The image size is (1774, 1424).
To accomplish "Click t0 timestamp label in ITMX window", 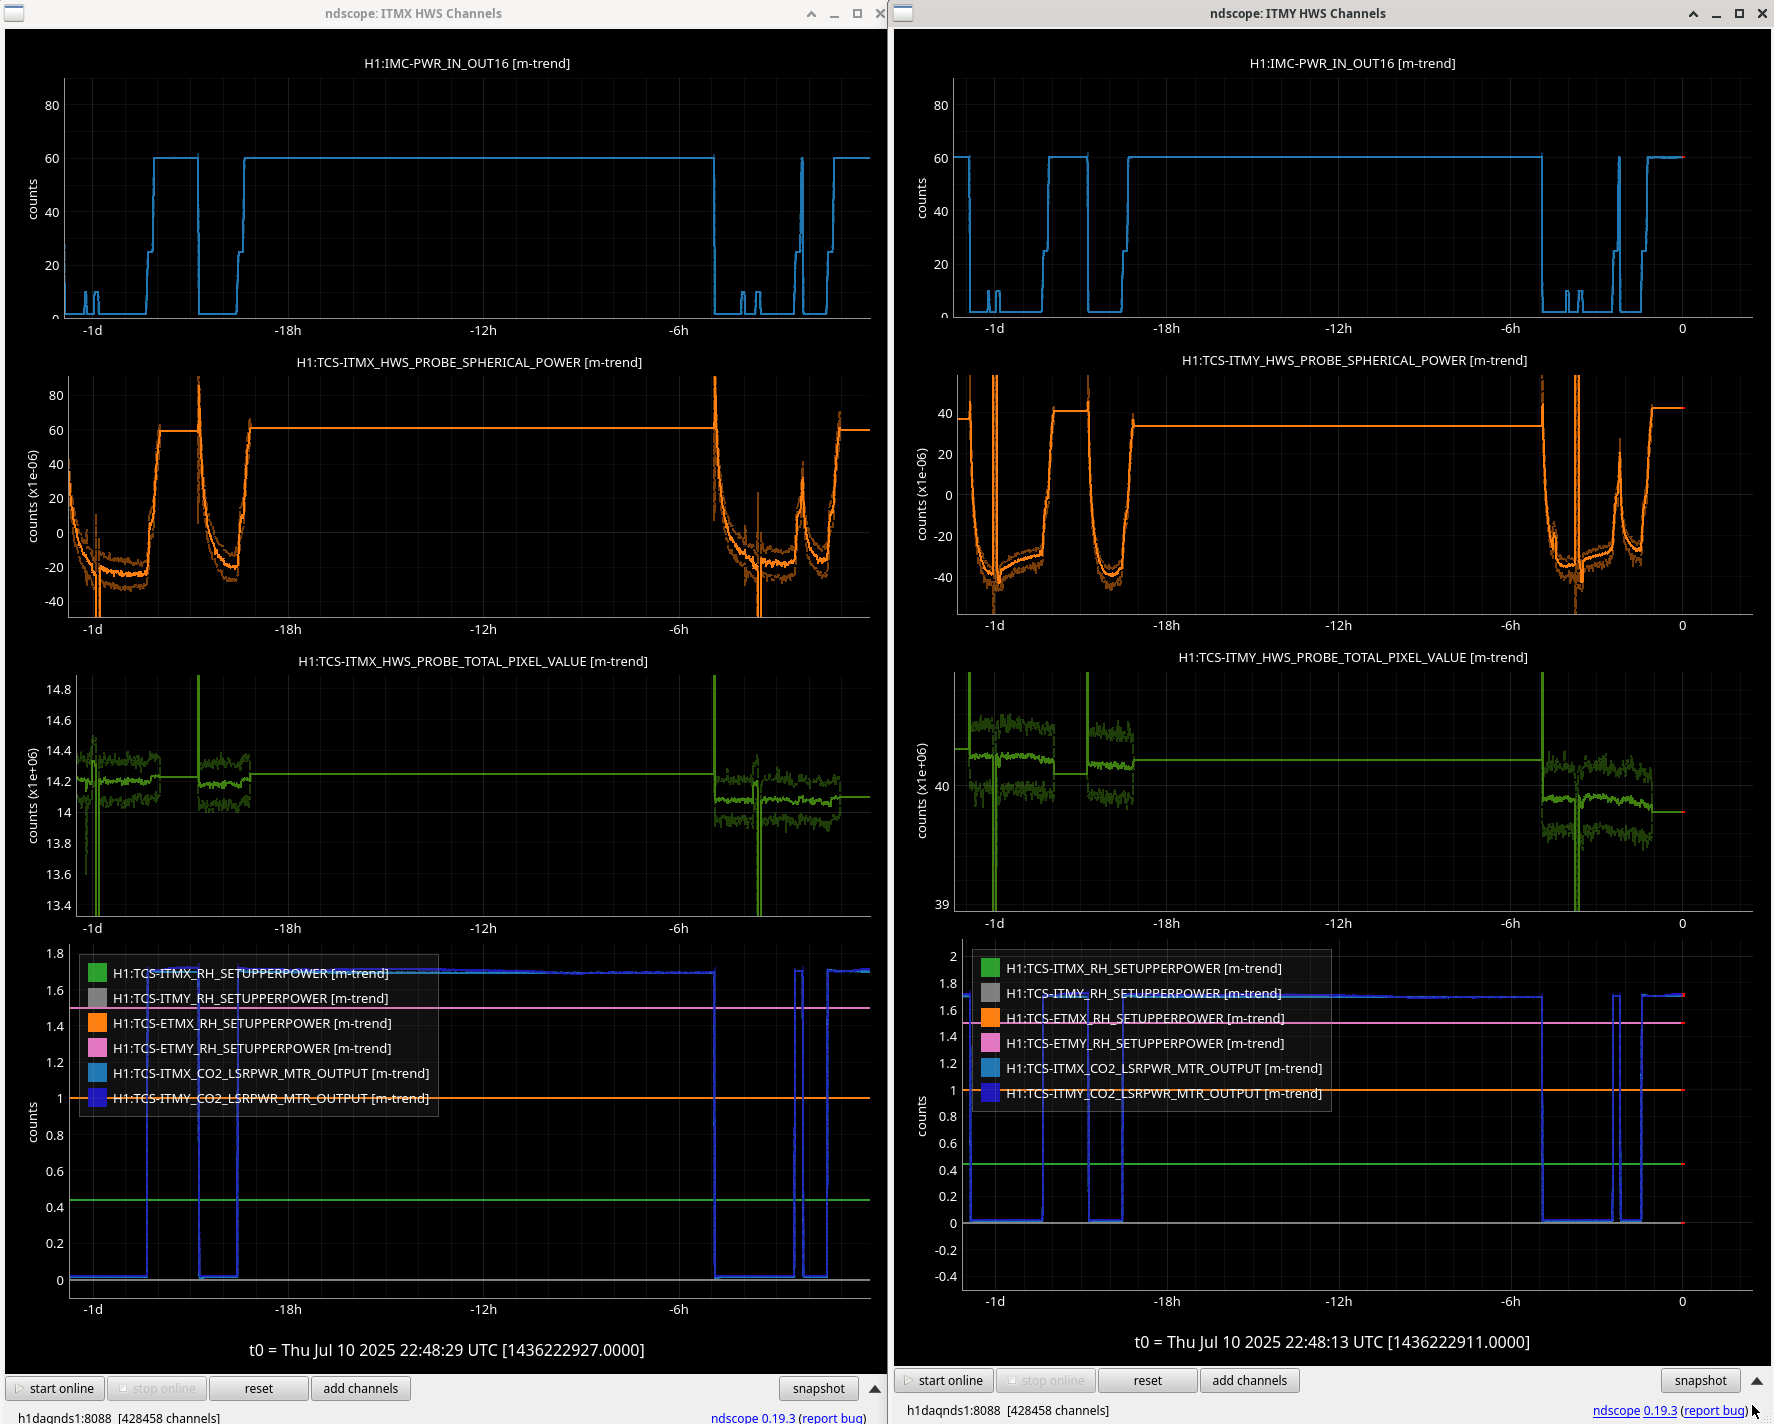I will coord(446,1350).
